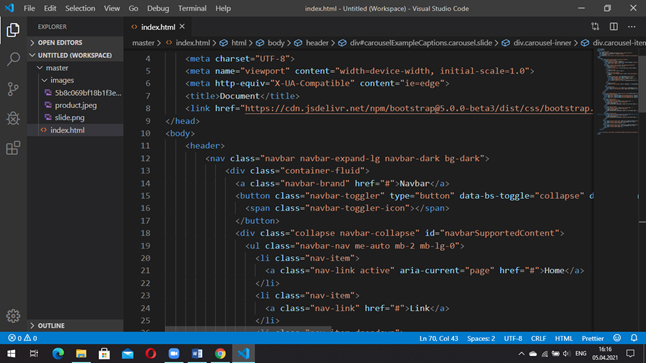The height and width of the screenshot is (363, 646).
Task: Open the Edit menu
Action: click(50, 8)
